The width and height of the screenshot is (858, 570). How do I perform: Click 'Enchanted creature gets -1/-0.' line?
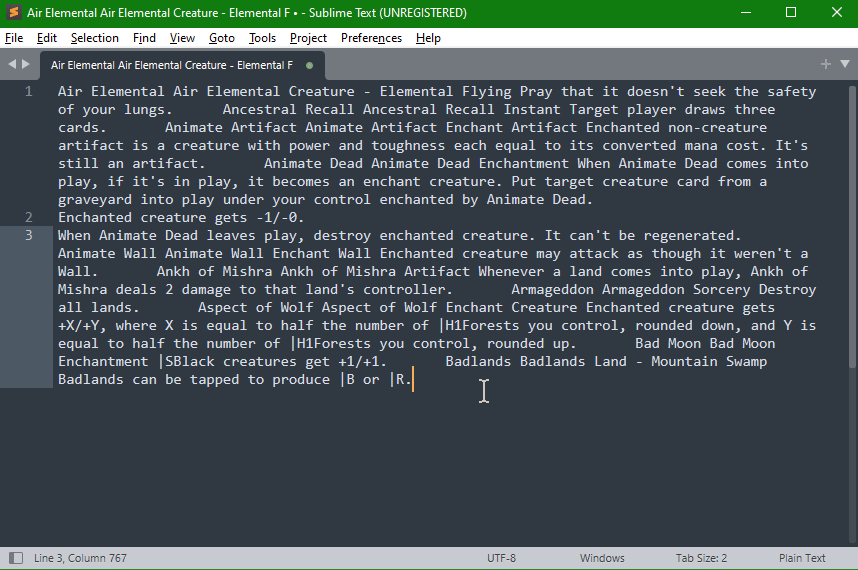coord(181,217)
